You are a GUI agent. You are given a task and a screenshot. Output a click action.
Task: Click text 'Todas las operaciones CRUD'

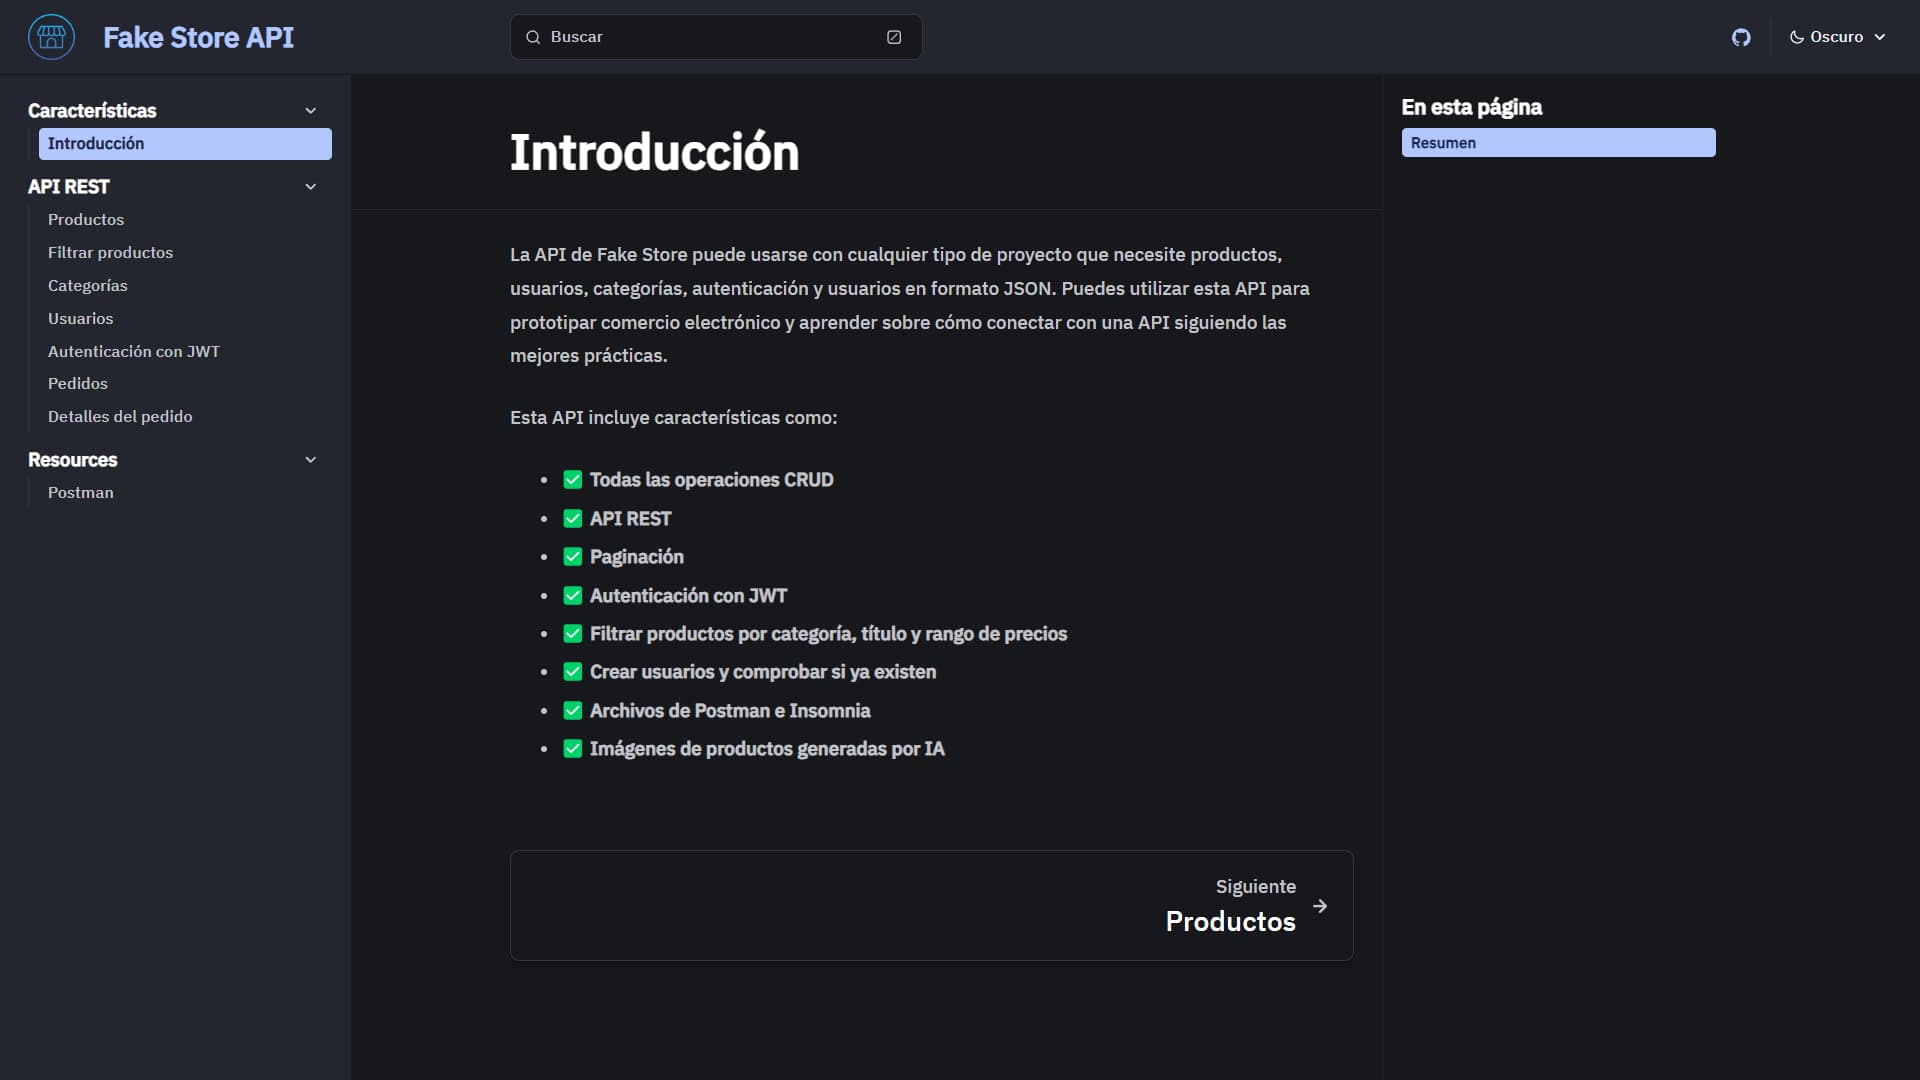711,480
